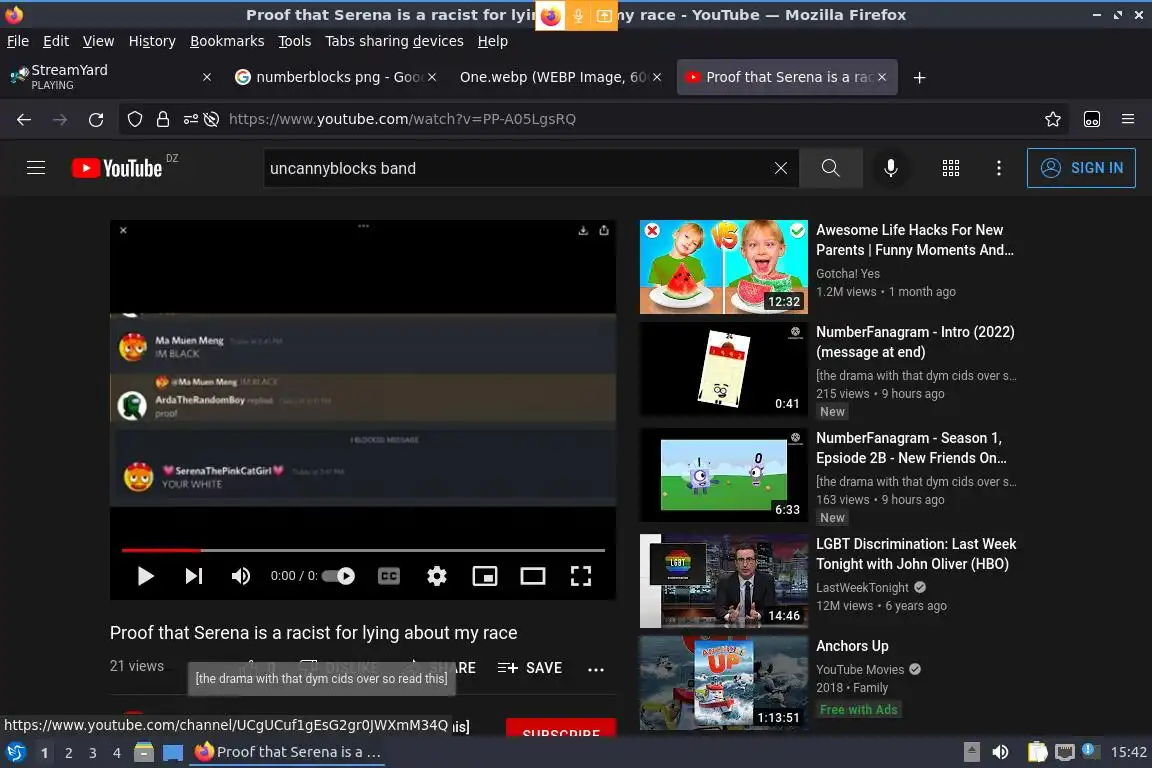Open NumberFanagram Season 1 Episode 2B
The height and width of the screenshot is (768, 1152).
coord(911,448)
